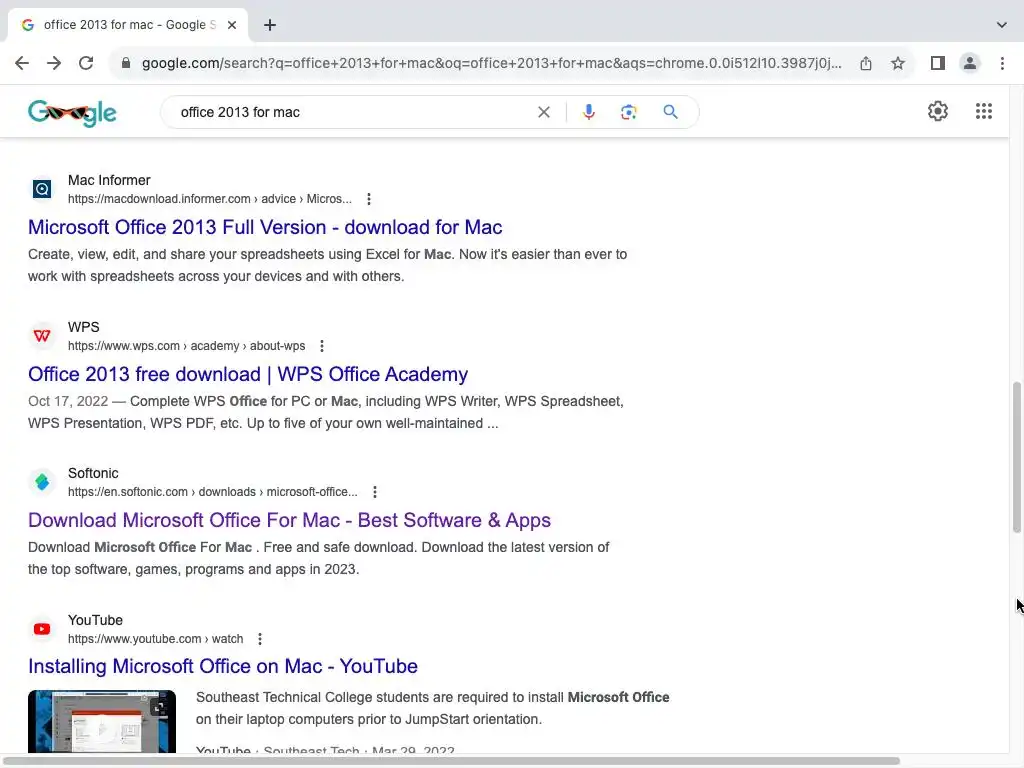The image size is (1024, 768).
Task: View site information lock icon
Action: 126,63
